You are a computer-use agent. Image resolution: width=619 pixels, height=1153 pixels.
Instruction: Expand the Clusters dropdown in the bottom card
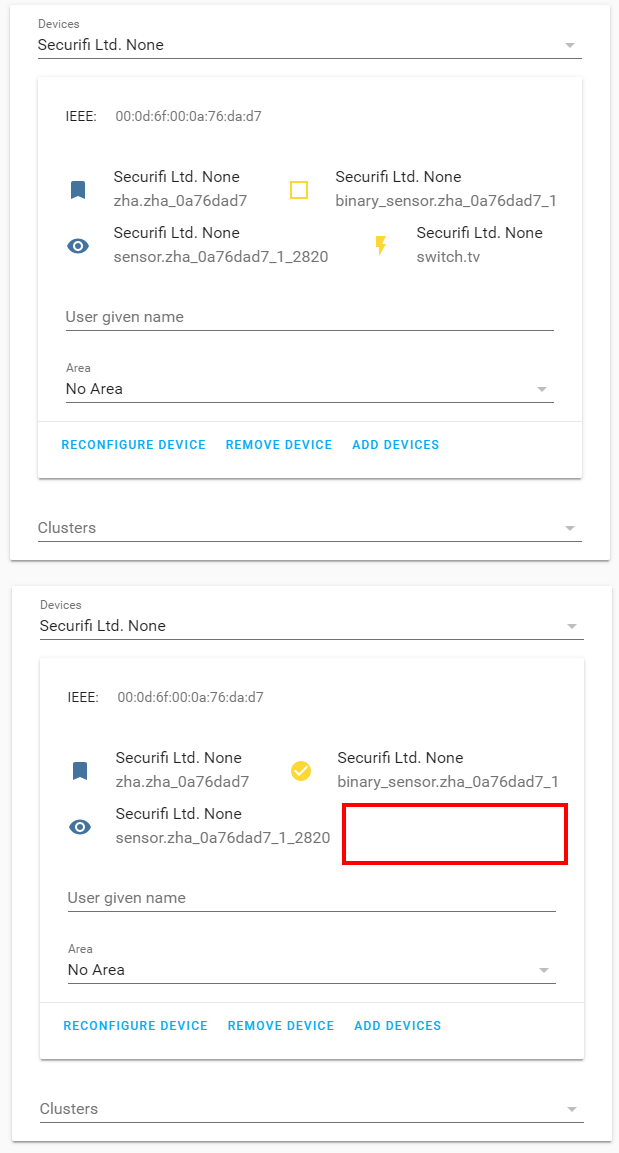tap(312, 1108)
